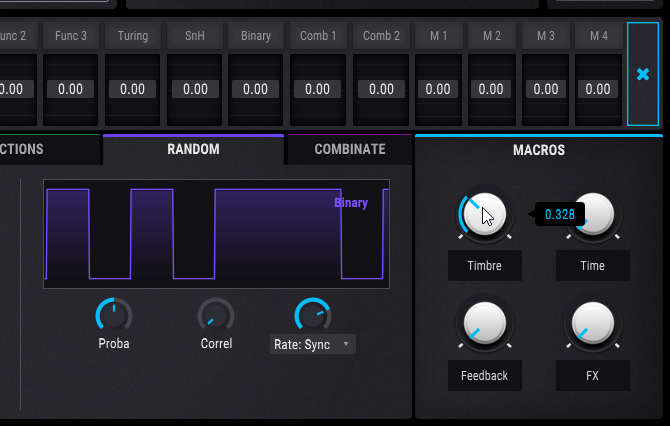Viewport: 670px width, 426px height.
Task: Select the M 3 macro source
Action: tap(546, 35)
